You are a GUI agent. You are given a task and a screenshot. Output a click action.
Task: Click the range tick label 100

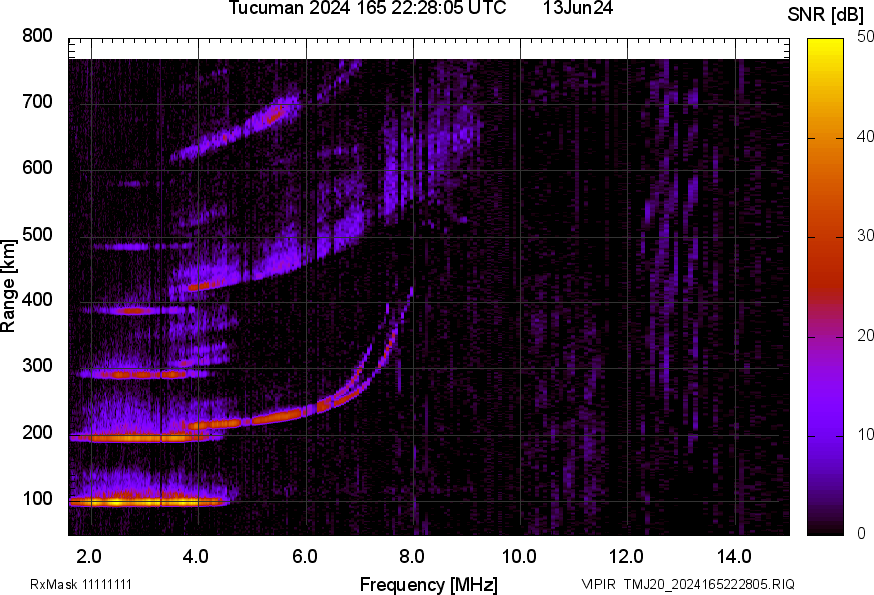pos(37,499)
